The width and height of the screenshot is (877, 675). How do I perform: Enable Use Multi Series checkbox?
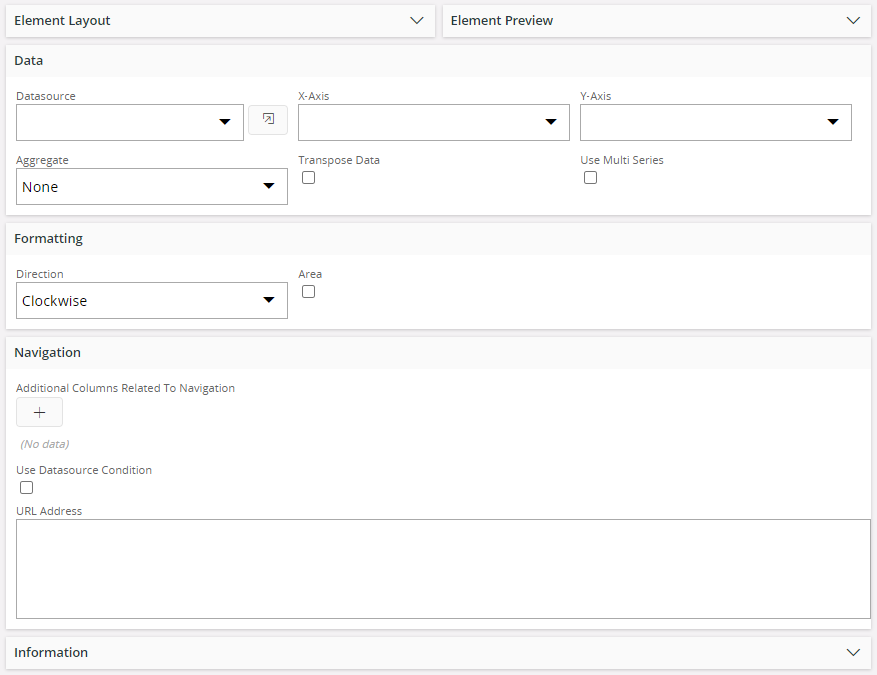pos(590,177)
